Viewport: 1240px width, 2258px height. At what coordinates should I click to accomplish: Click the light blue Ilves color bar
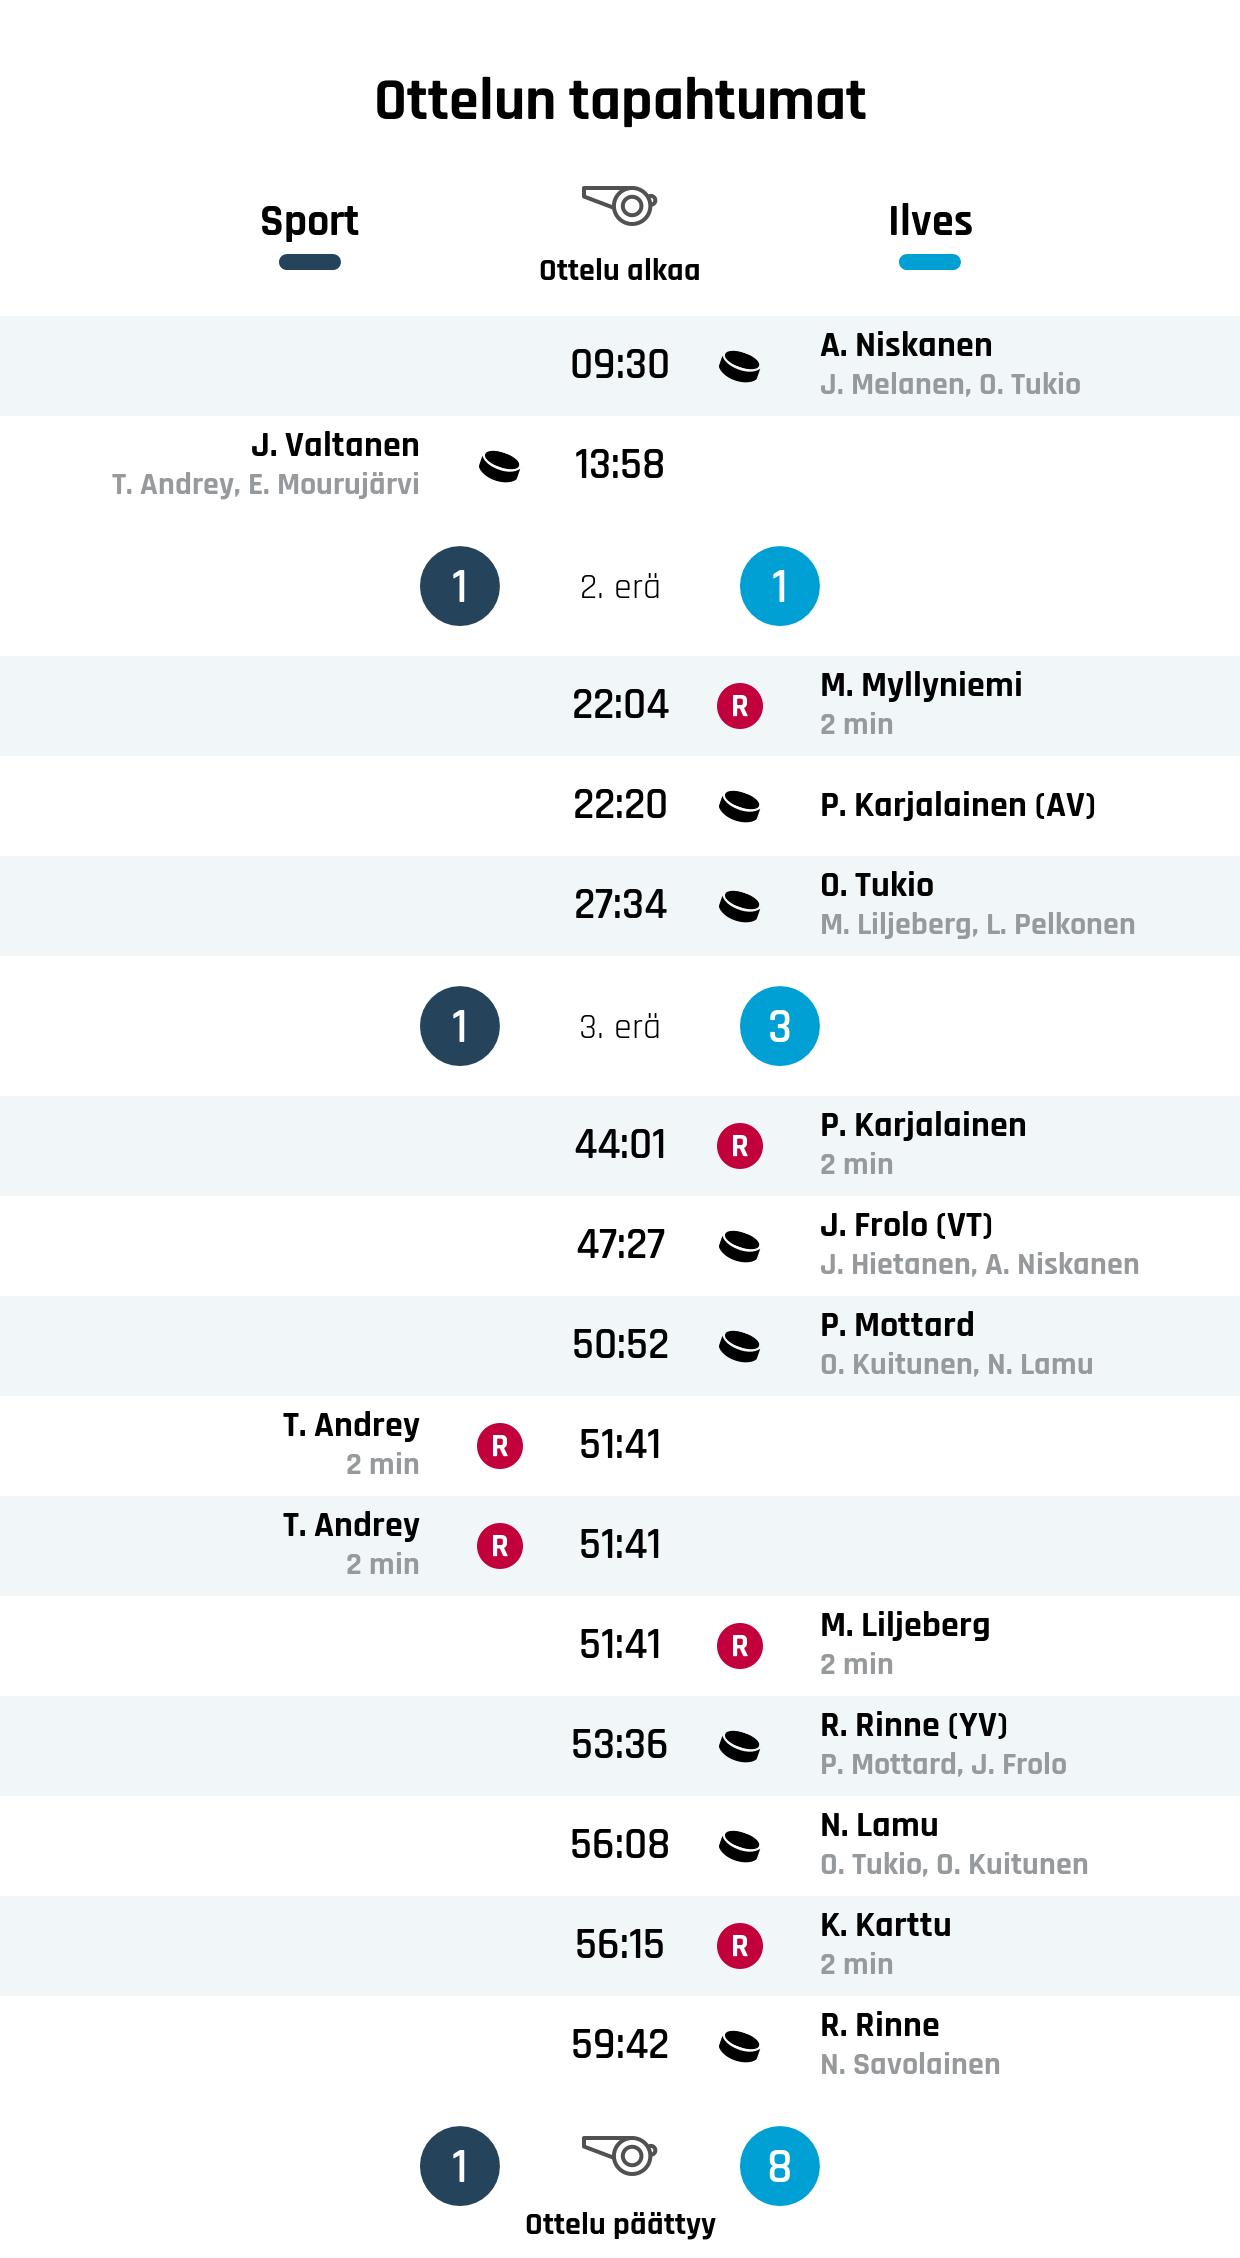pyautogui.click(x=929, y=262)
